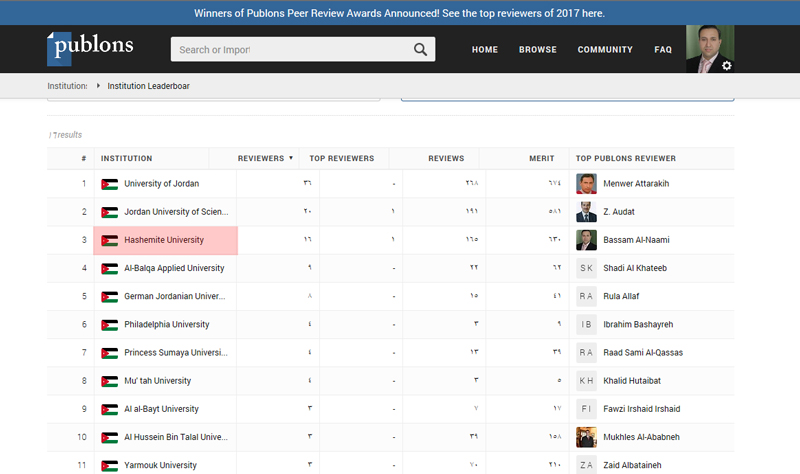Click flag beside Mu'tah University
Image resolution: width=800 pixels, height=474 pixels.
(x=109, y=381)
